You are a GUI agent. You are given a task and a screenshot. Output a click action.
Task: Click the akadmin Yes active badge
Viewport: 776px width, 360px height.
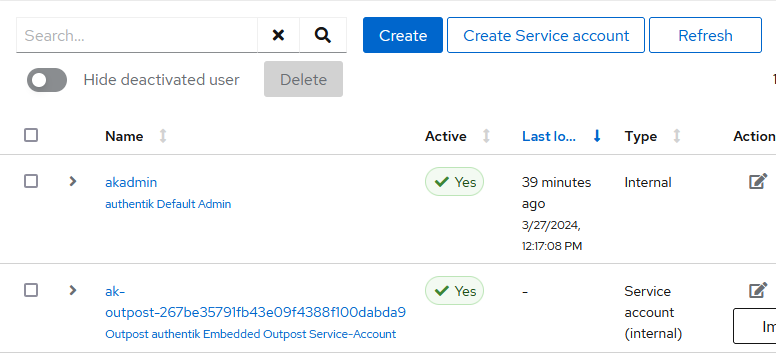[454, 182]
